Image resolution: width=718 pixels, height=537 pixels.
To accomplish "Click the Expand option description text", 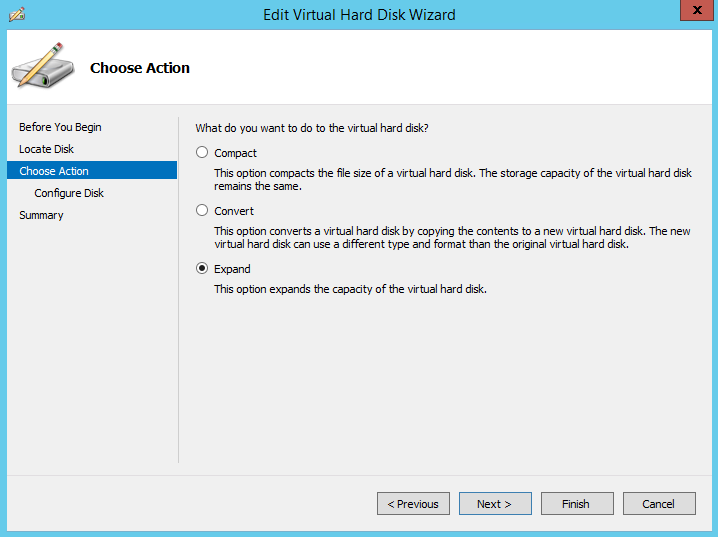I will click(350, 289).
